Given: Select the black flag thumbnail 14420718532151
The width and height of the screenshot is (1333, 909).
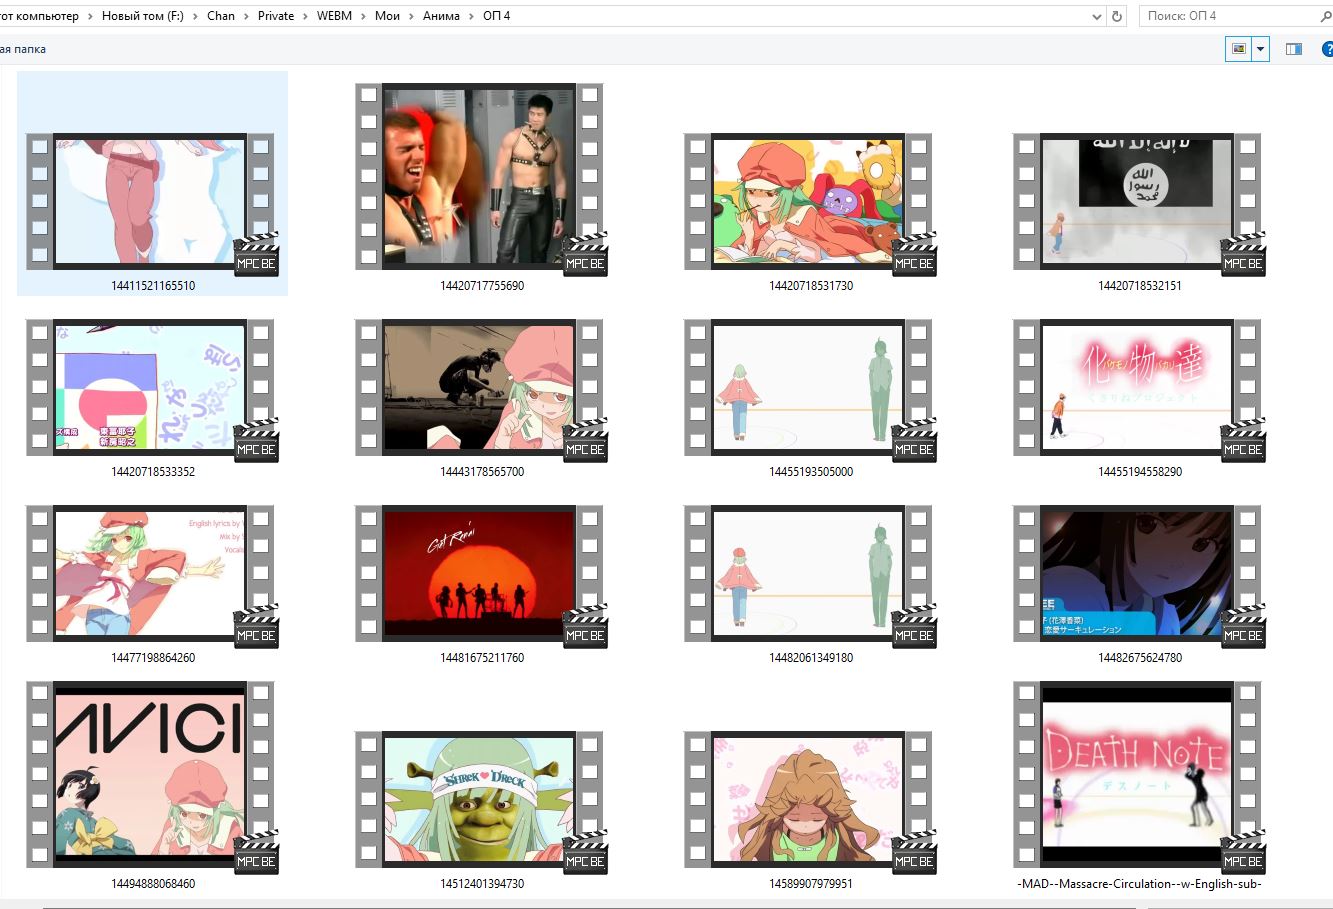Looking at the screenshot, I should coord(1138,202).
